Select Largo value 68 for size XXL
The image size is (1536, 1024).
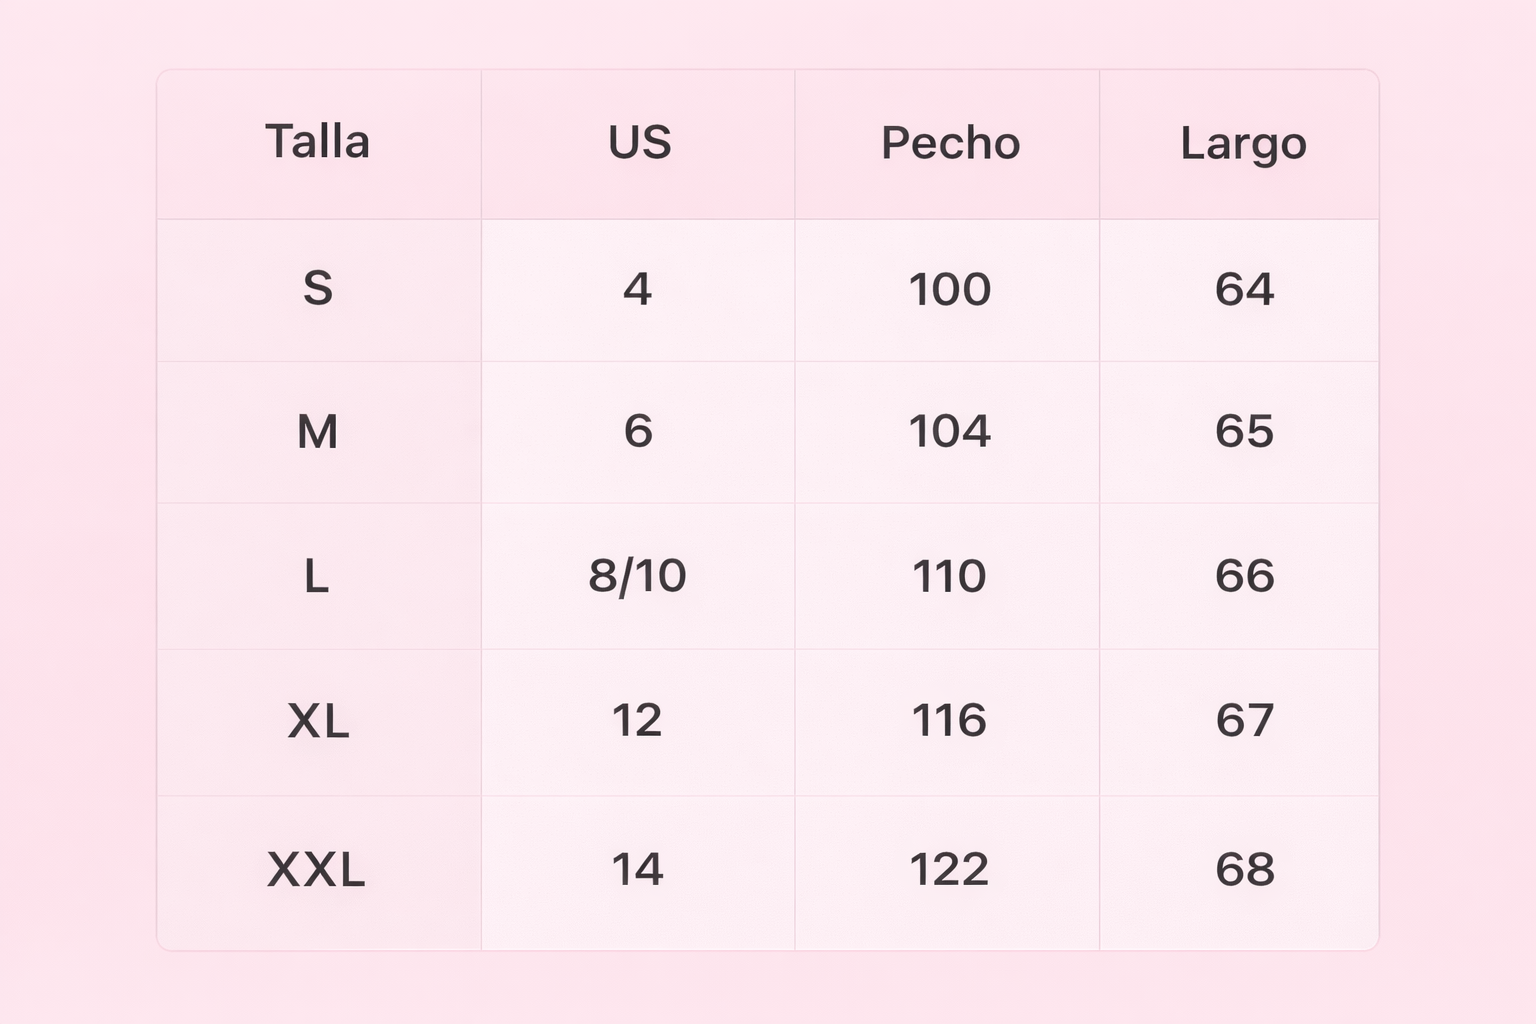(1244, 869)
